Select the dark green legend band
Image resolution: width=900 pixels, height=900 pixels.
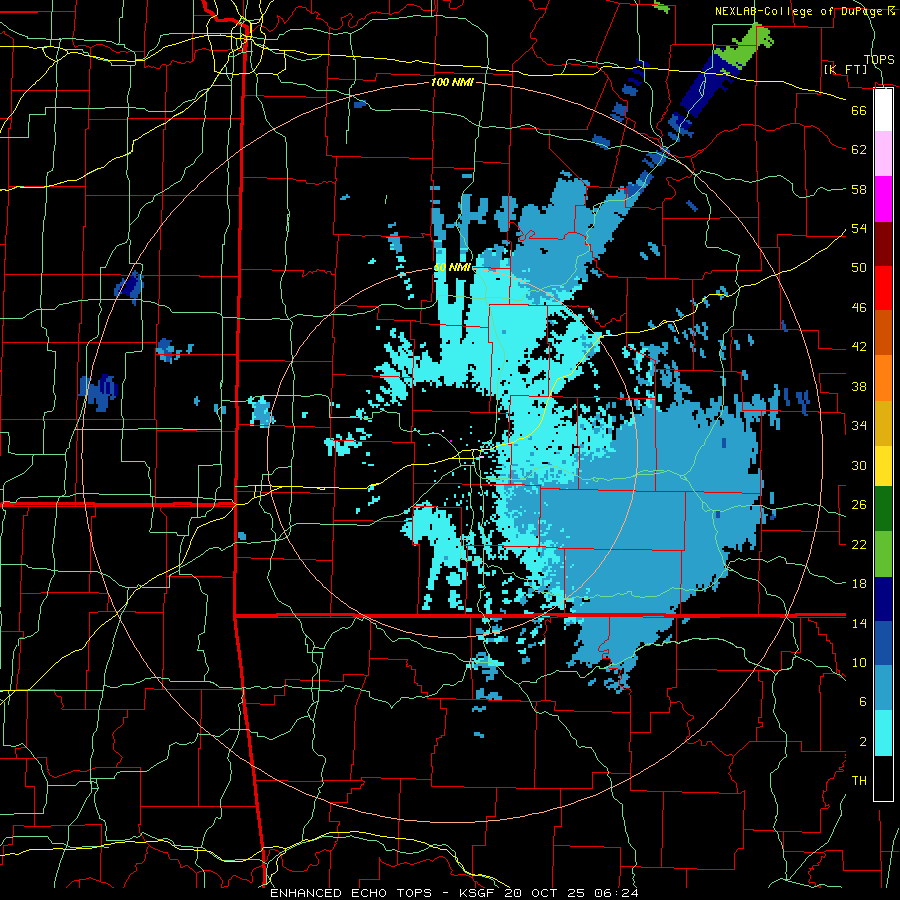coord(883,509)
